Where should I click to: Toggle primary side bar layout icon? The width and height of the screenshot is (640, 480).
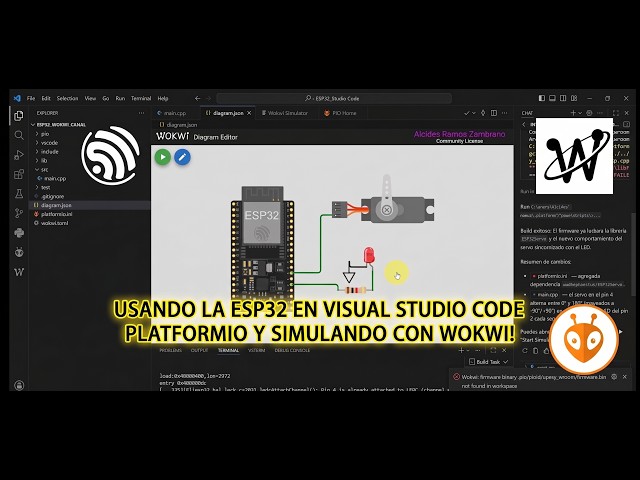pyautogui.click(x=542, y=98)
